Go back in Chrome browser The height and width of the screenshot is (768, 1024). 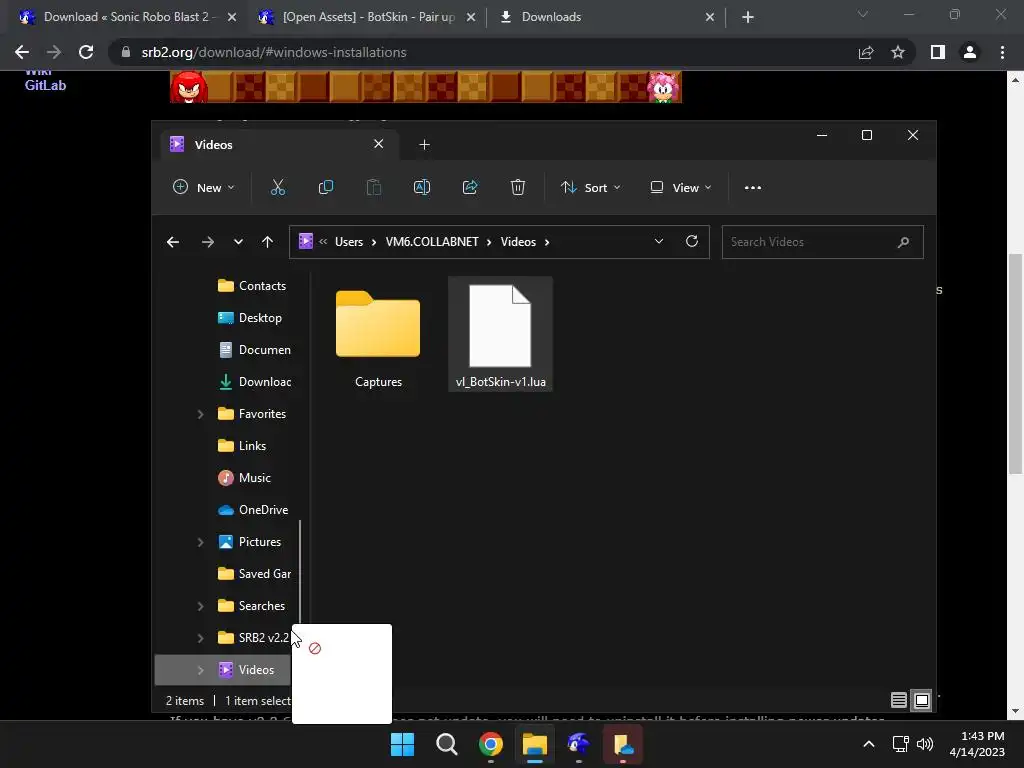(22, 52)
